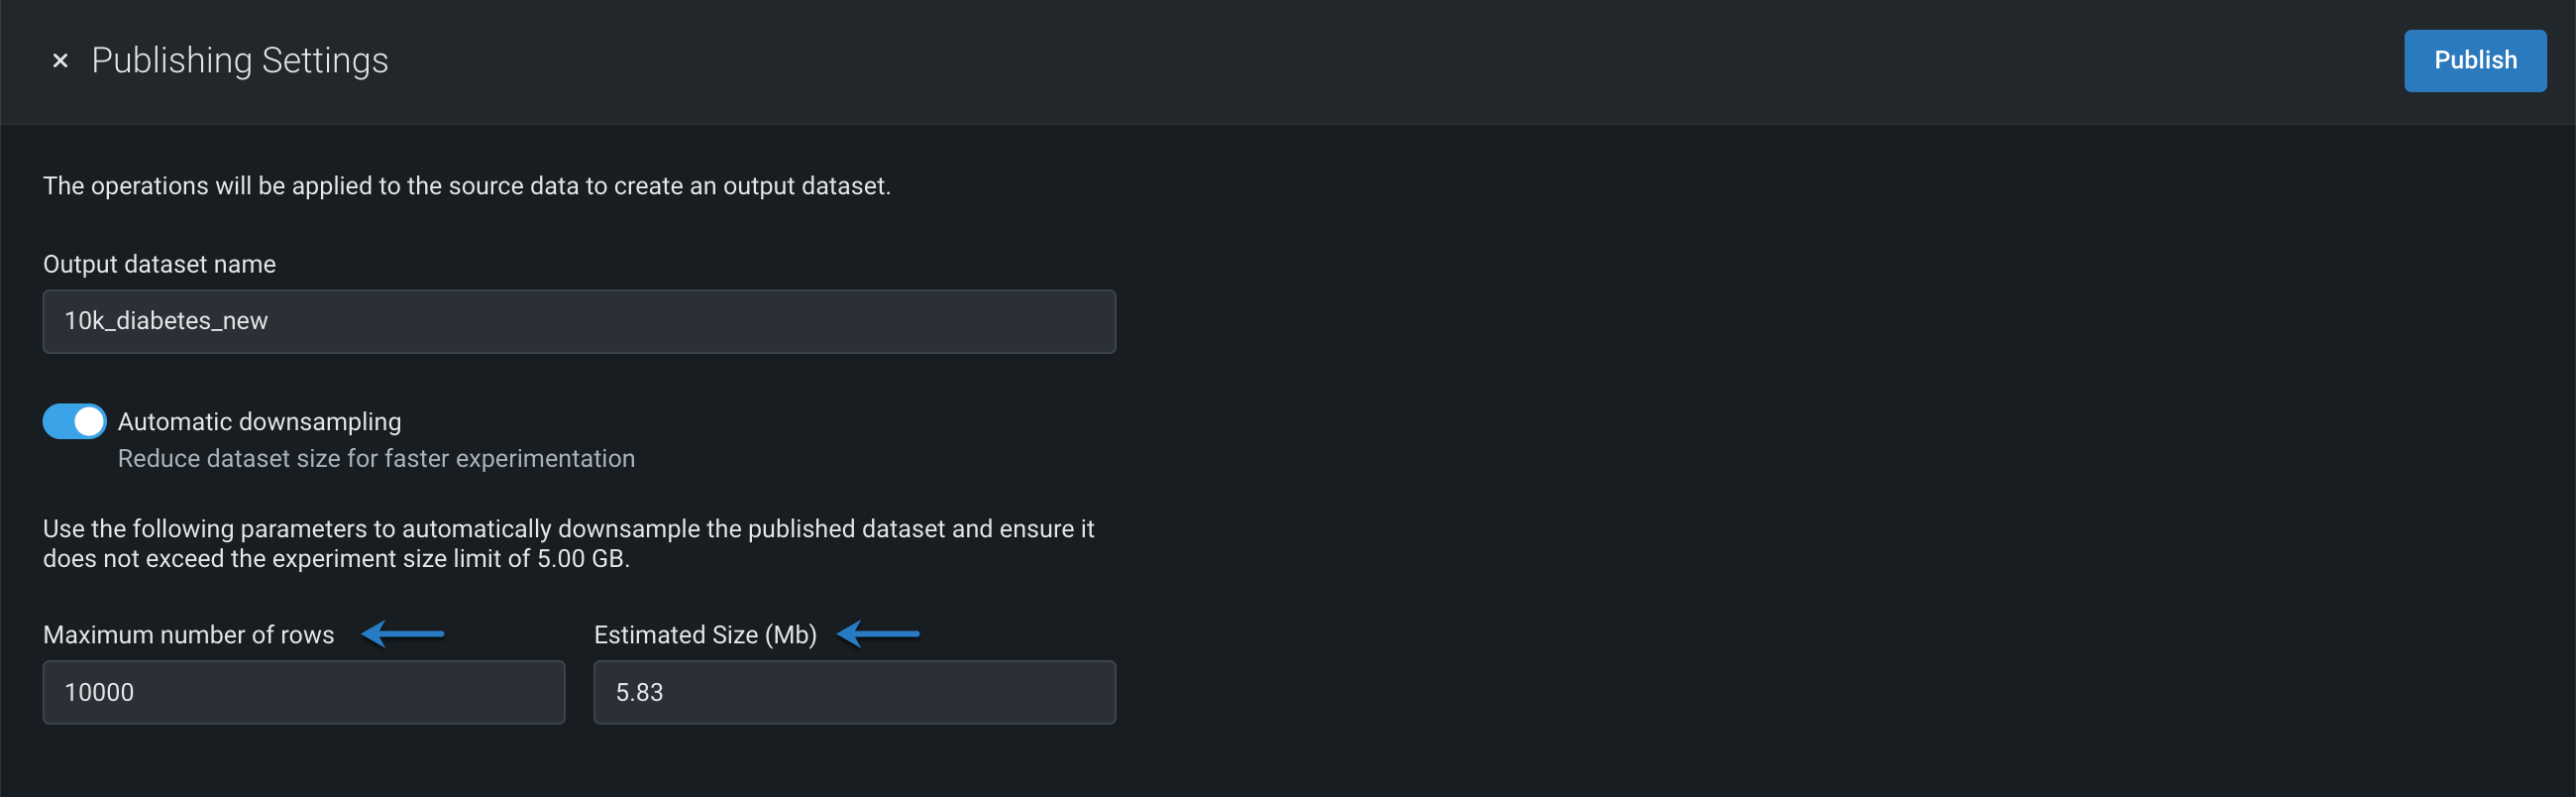Close the Publishing Settings panel
Screen dimensions: 2576x797
60,61
